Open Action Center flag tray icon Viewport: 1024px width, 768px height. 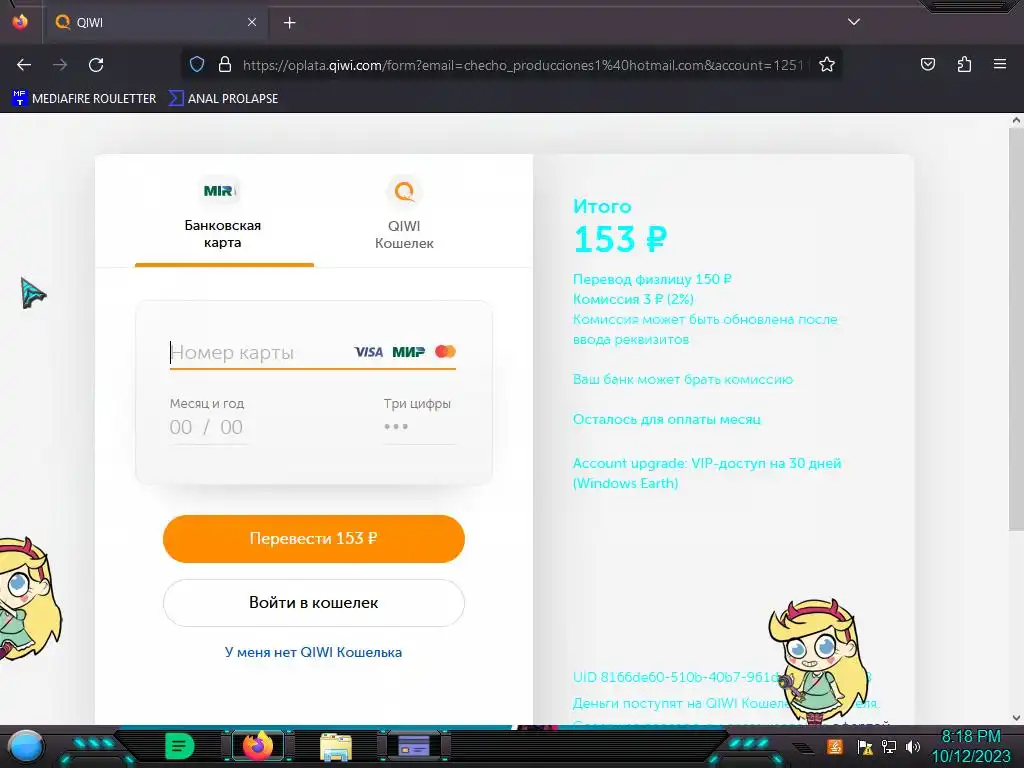click(865, 746)
